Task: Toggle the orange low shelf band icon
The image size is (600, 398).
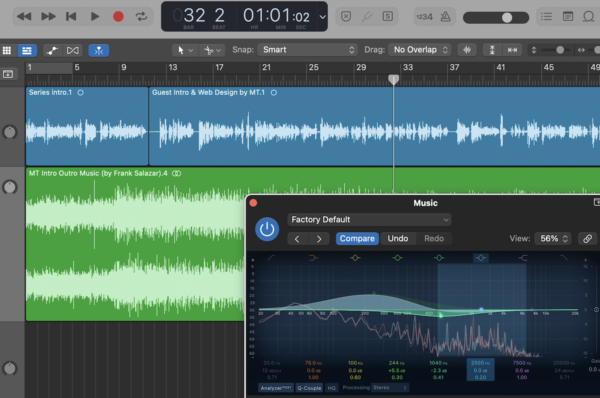Action: click(x=313, y=258)
